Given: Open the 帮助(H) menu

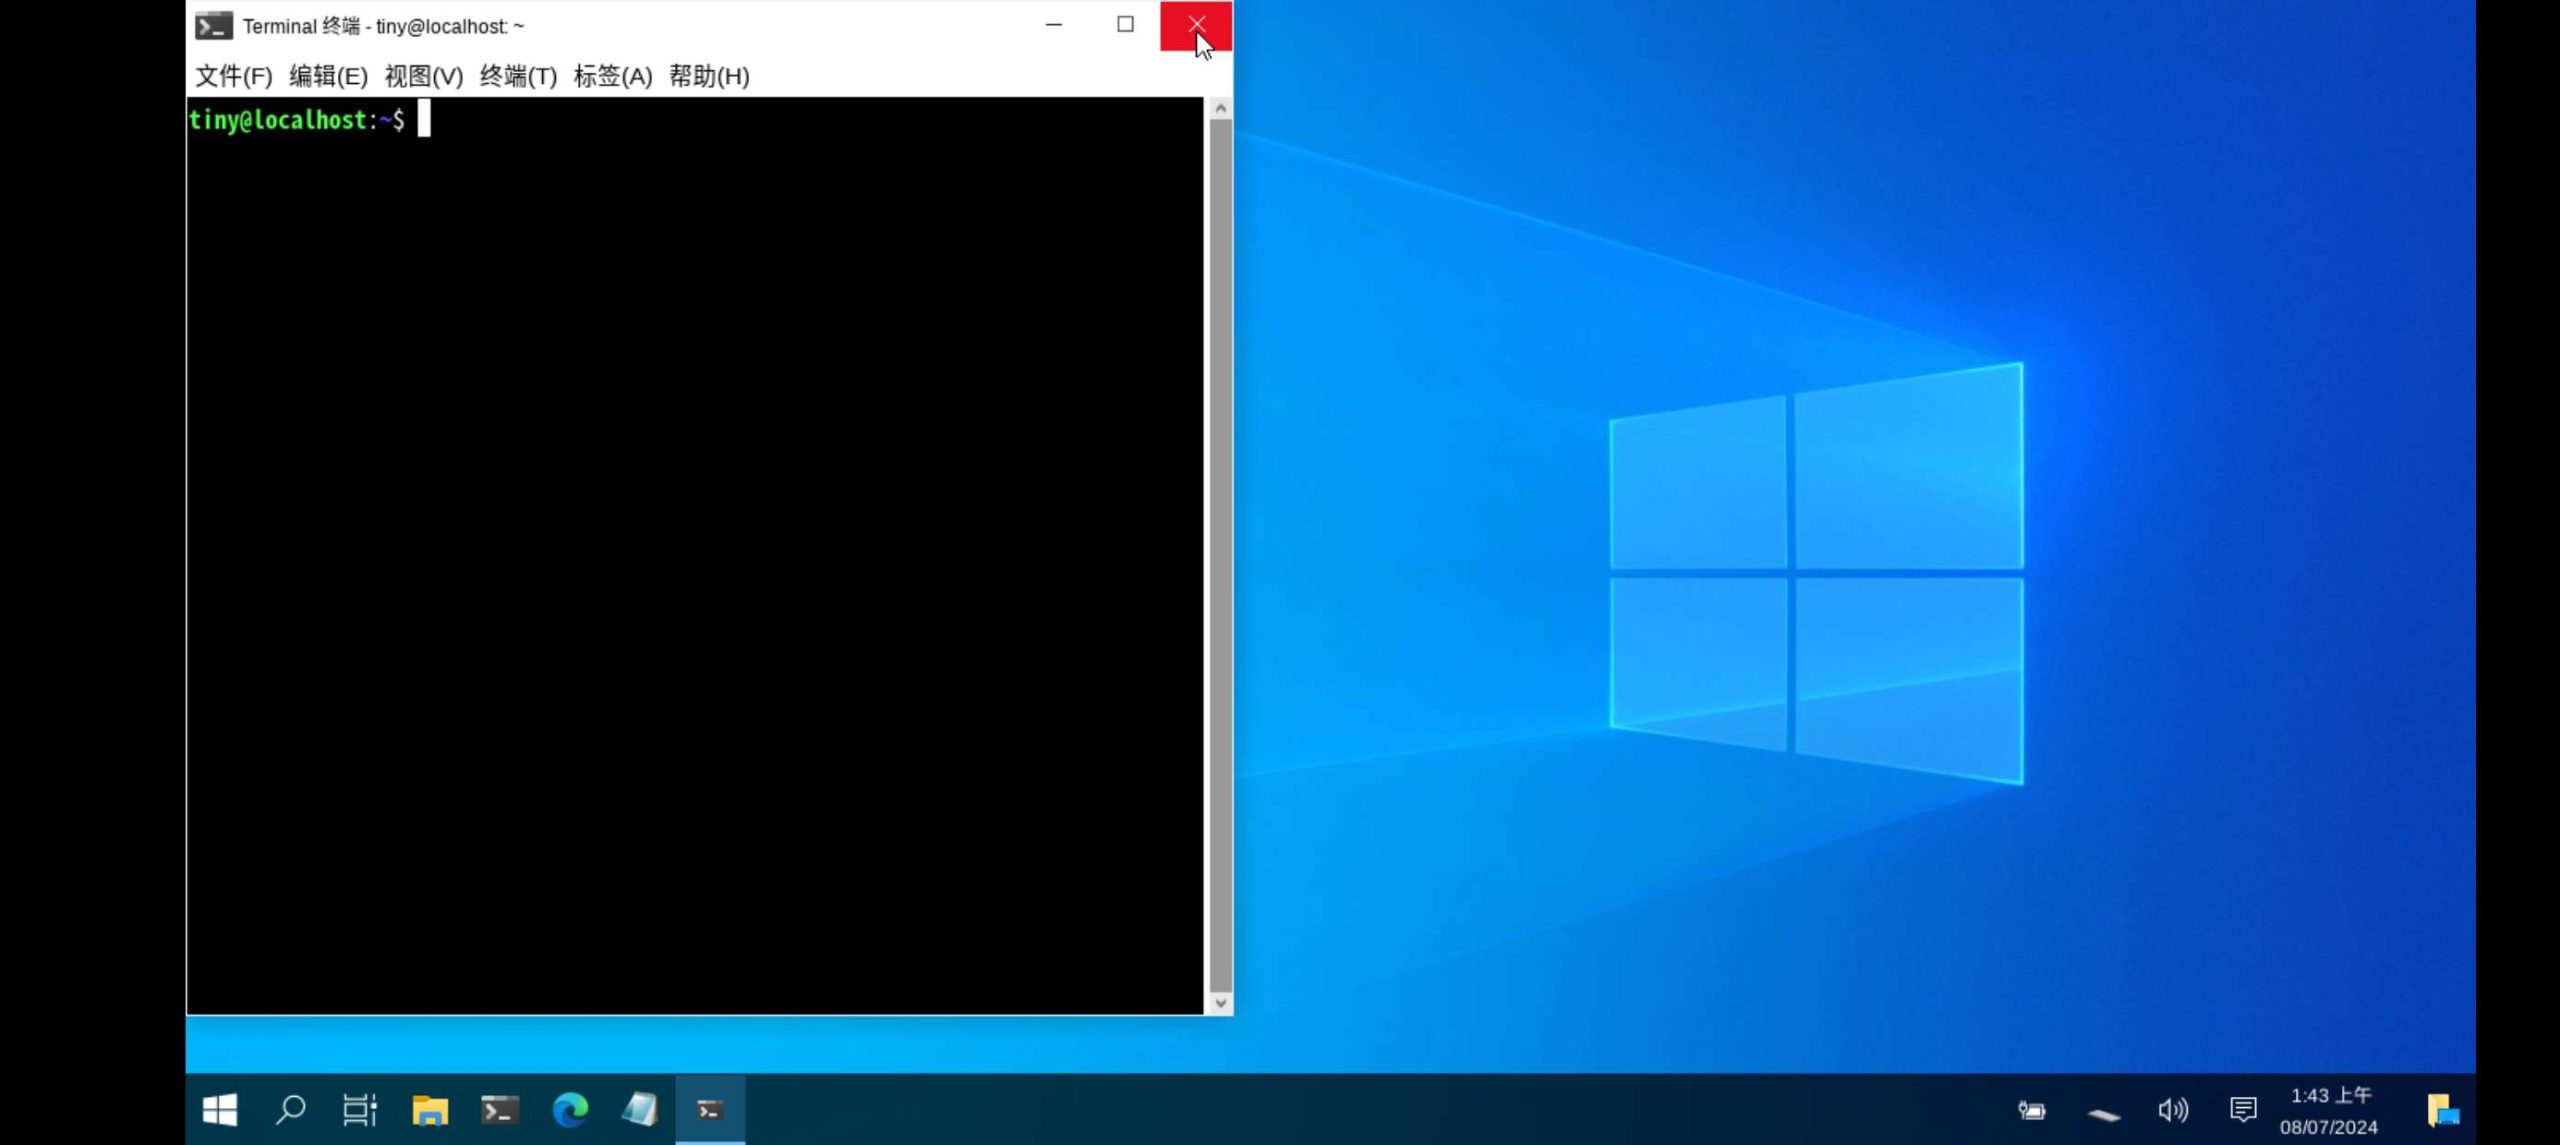Looking at the screenshot, I should pyautogui.click(x=708, y=76).
